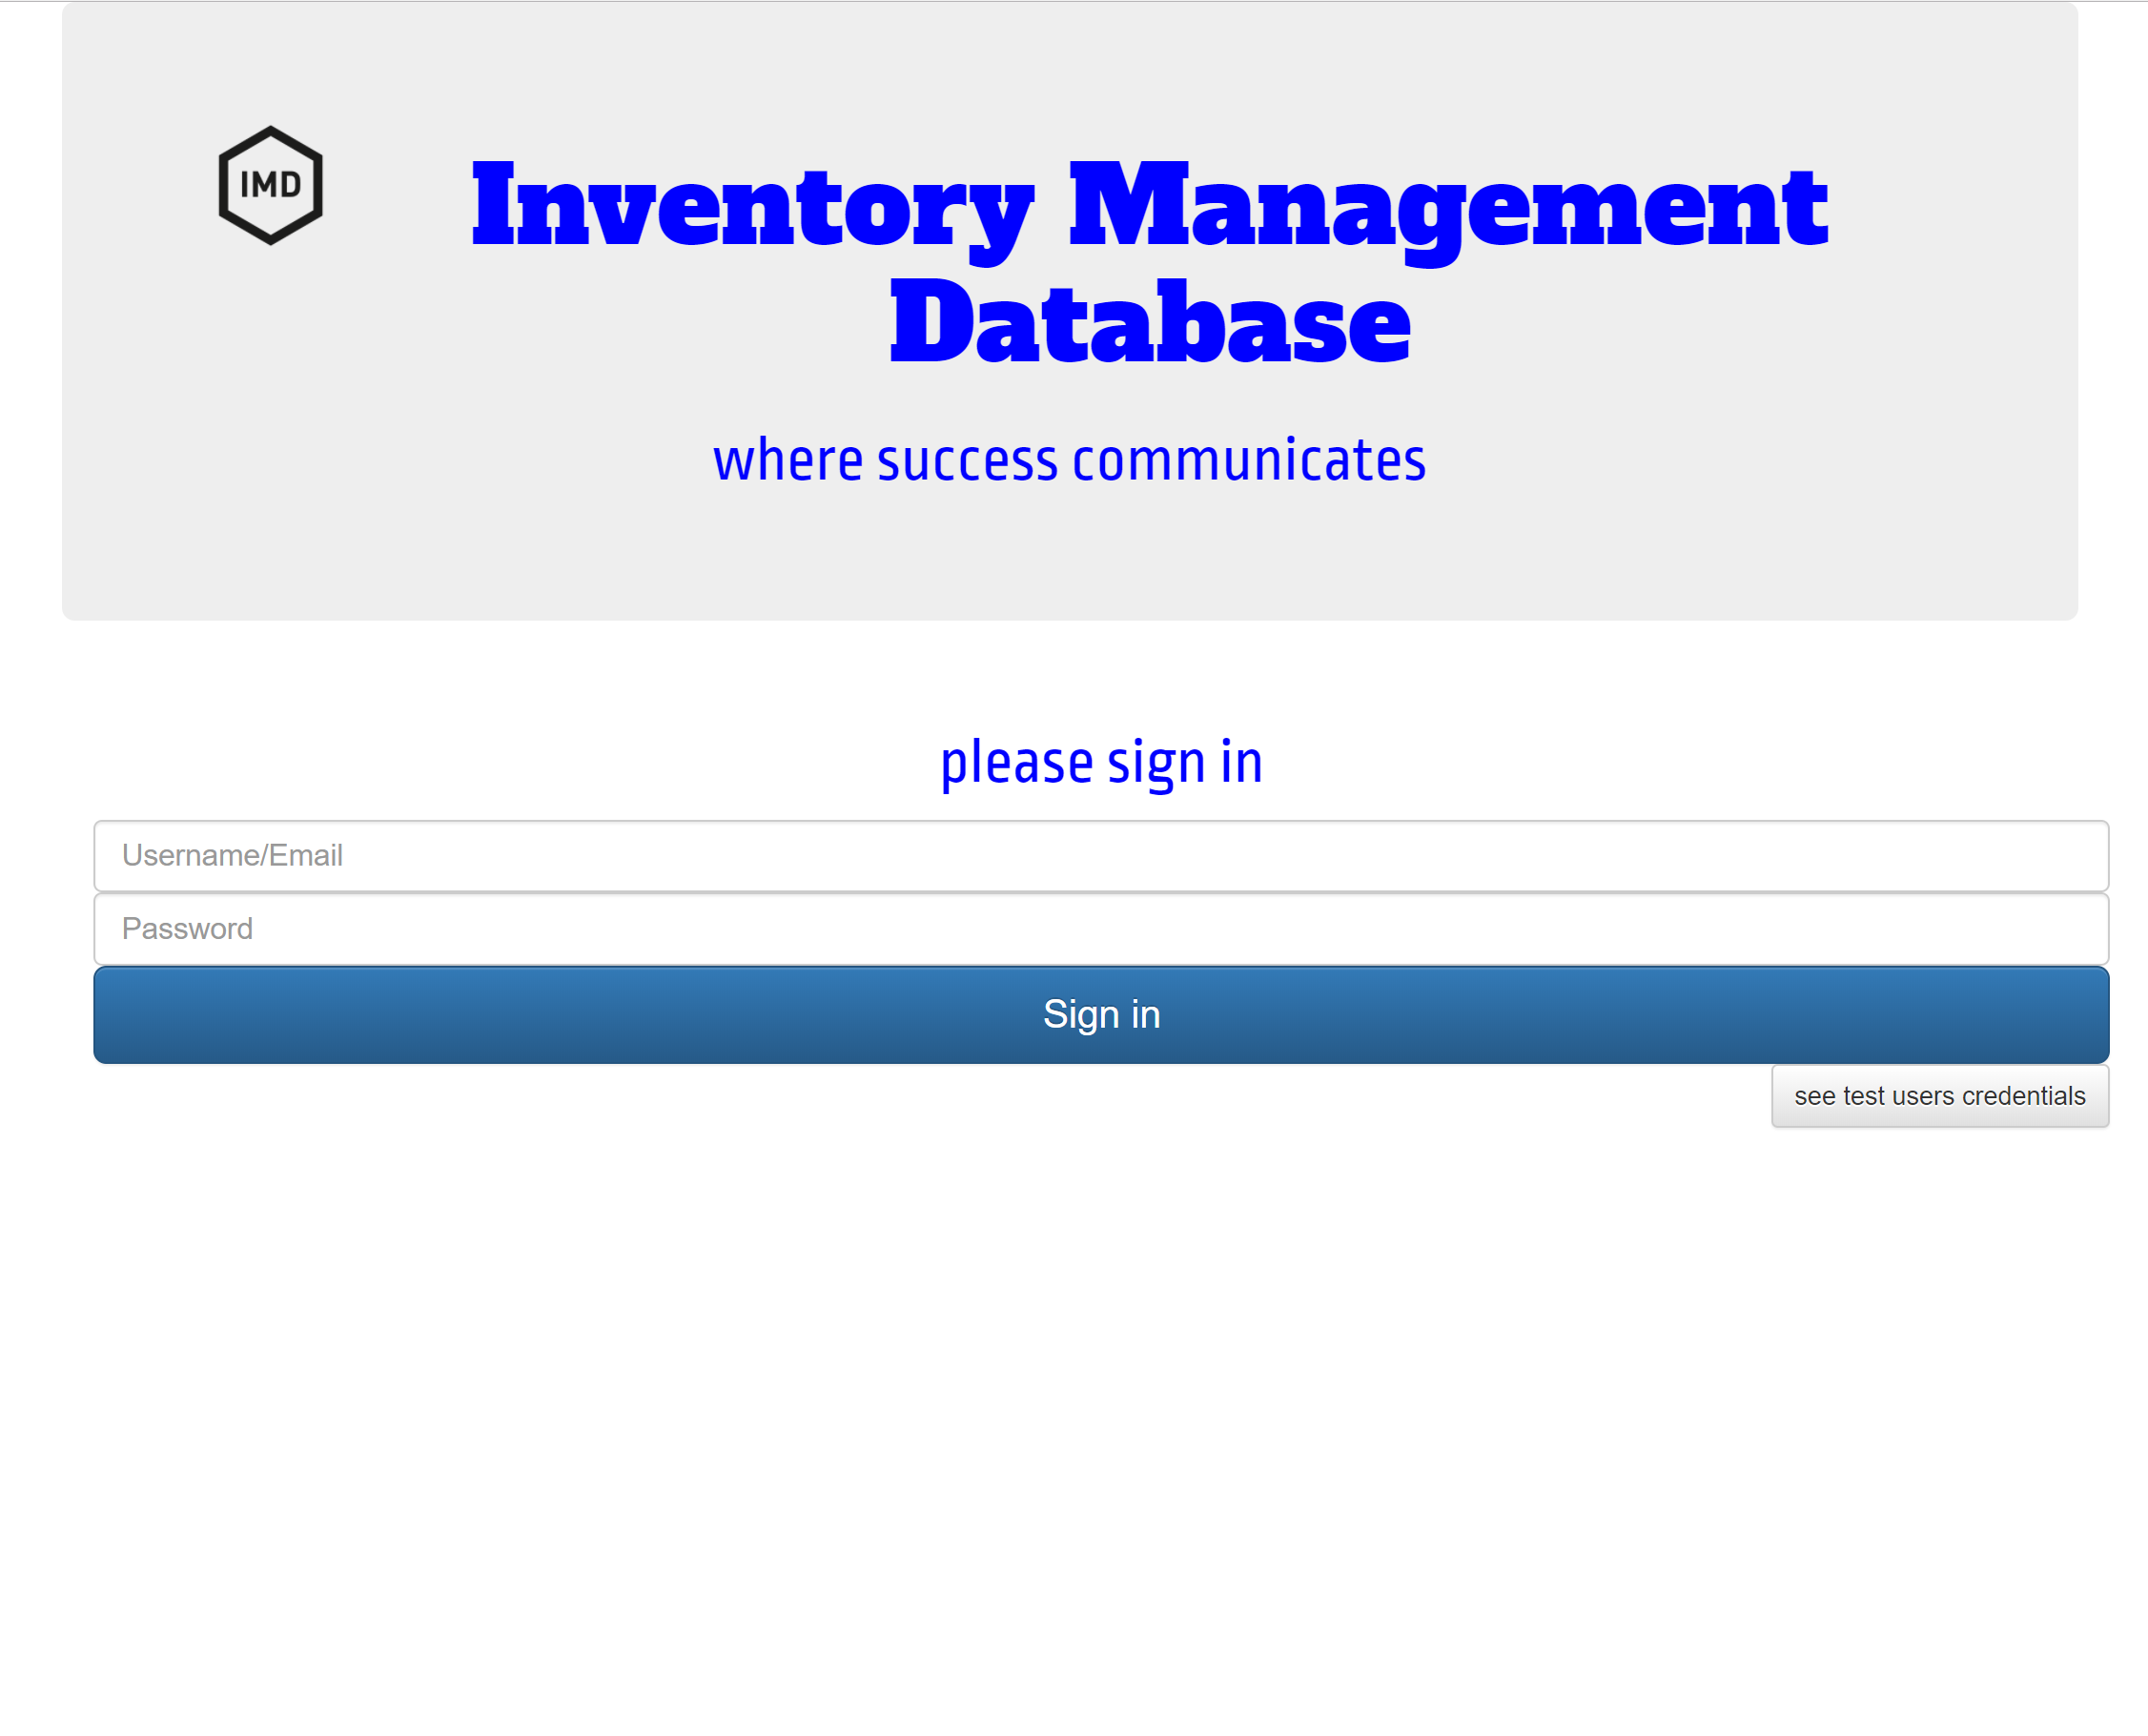Click the word 'communicates' in tagline

tap(1248, 461)
